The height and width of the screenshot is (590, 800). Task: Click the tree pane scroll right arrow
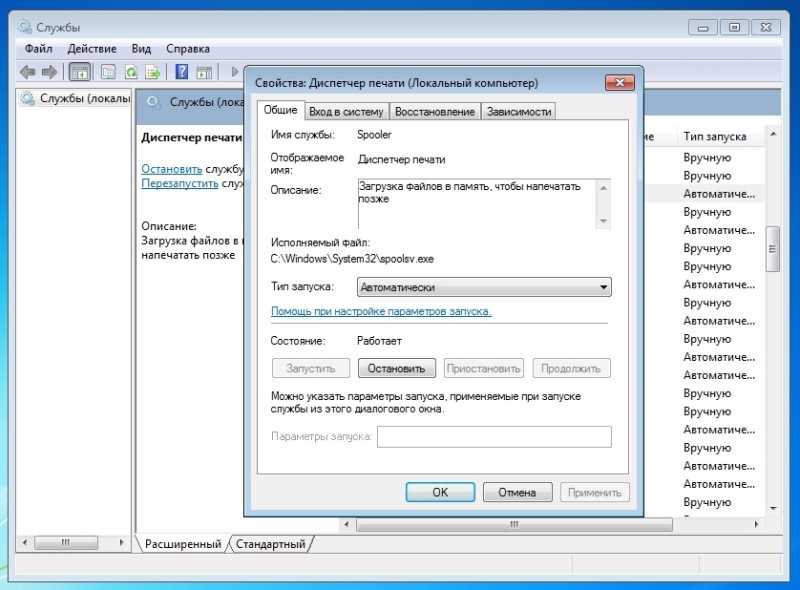coord(121,542)
